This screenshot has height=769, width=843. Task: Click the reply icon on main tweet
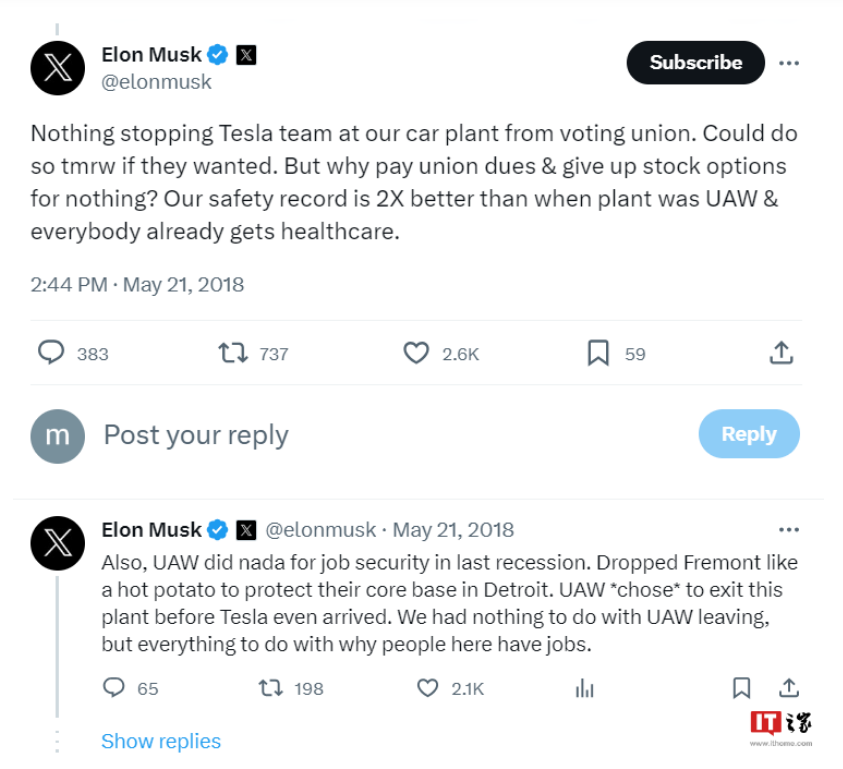coord(51,353)
